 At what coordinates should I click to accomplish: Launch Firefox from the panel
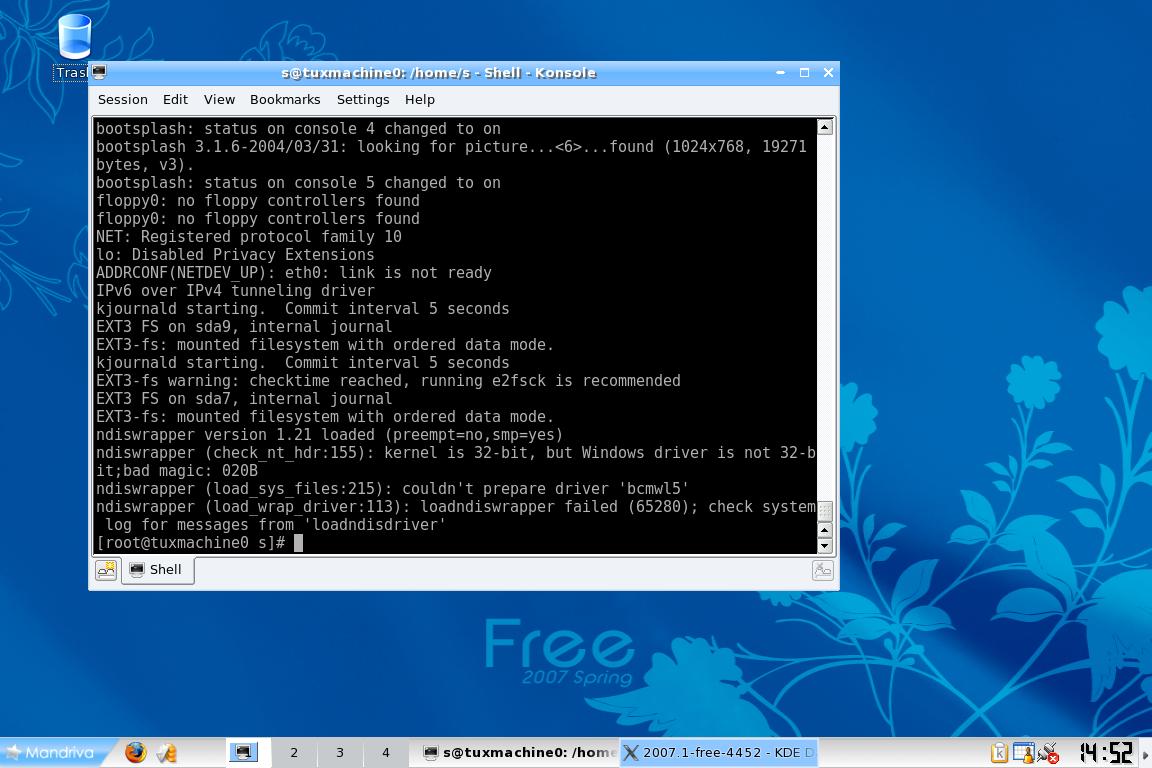tap(135, 753)
